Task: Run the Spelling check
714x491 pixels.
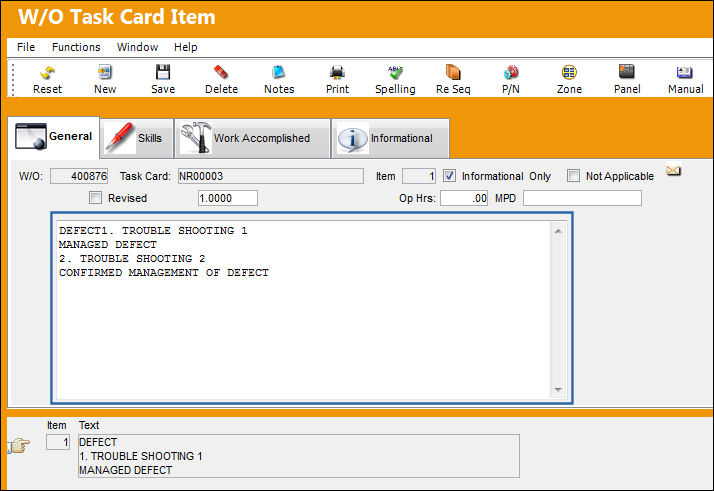Action: coord(395,79)
